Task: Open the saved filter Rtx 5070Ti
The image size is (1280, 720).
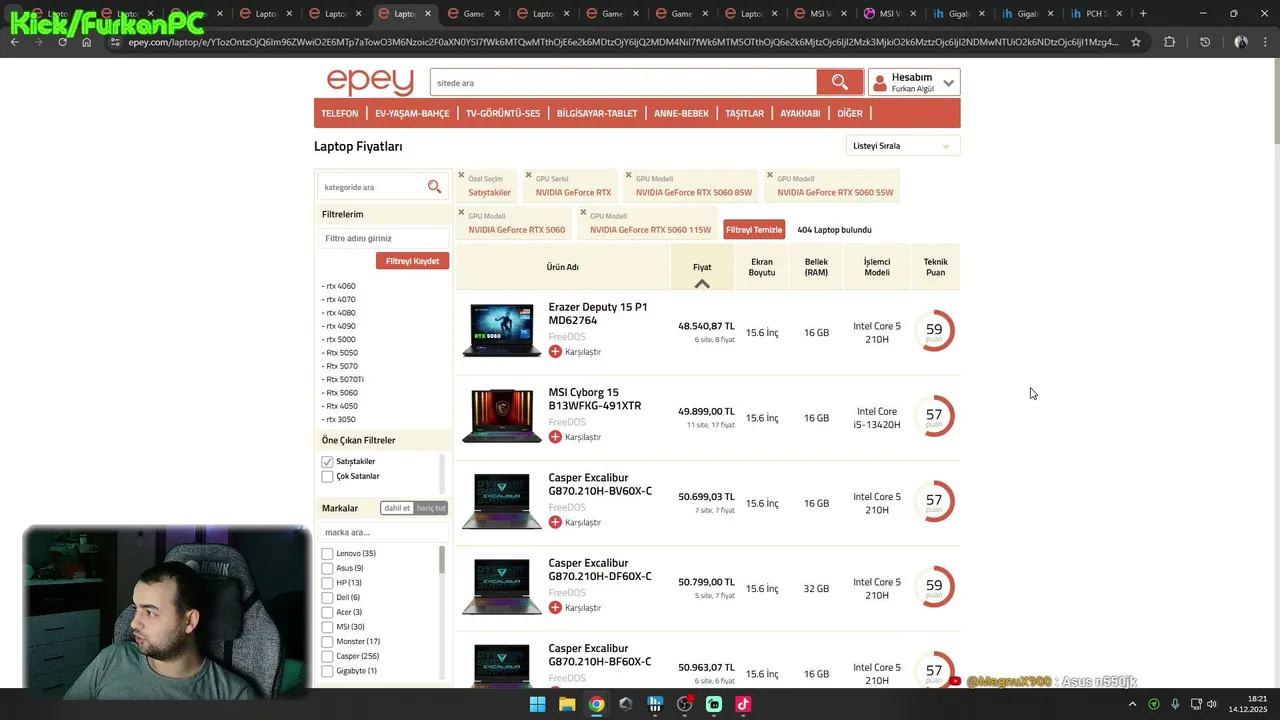Action: pyautogui.click(x=343, y=379)
